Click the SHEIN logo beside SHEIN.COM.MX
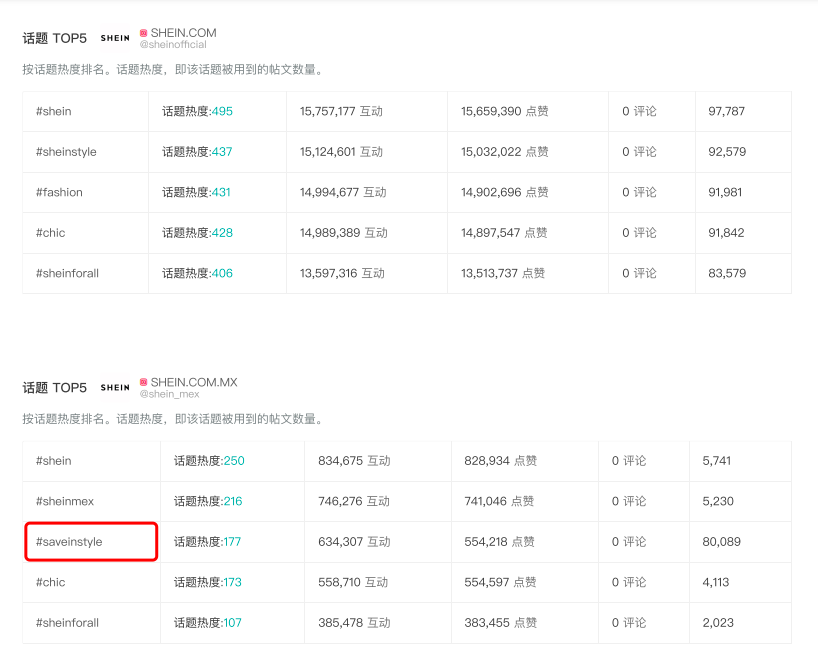This screenshot has width=818, height=662. coord(115,388)
